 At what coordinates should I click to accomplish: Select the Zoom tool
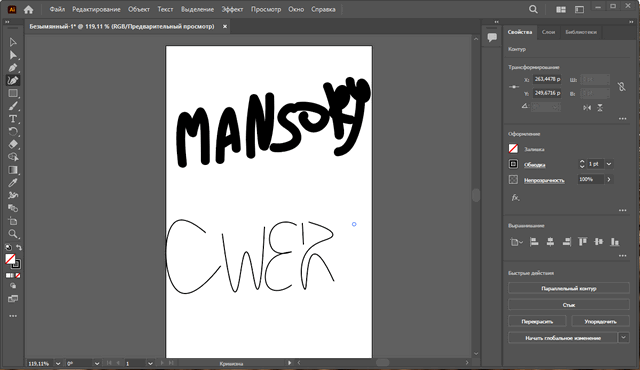(13, 234)
